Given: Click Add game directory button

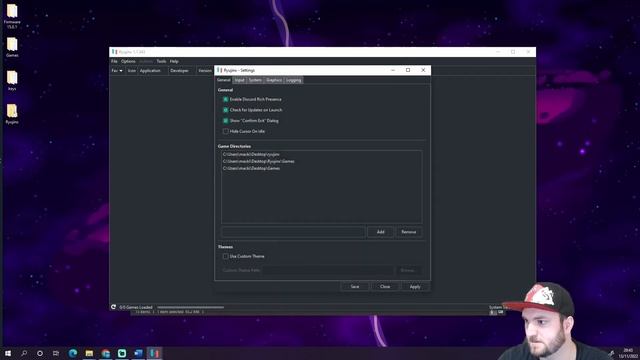Looking at the screenshot, I should click(380, 232).
